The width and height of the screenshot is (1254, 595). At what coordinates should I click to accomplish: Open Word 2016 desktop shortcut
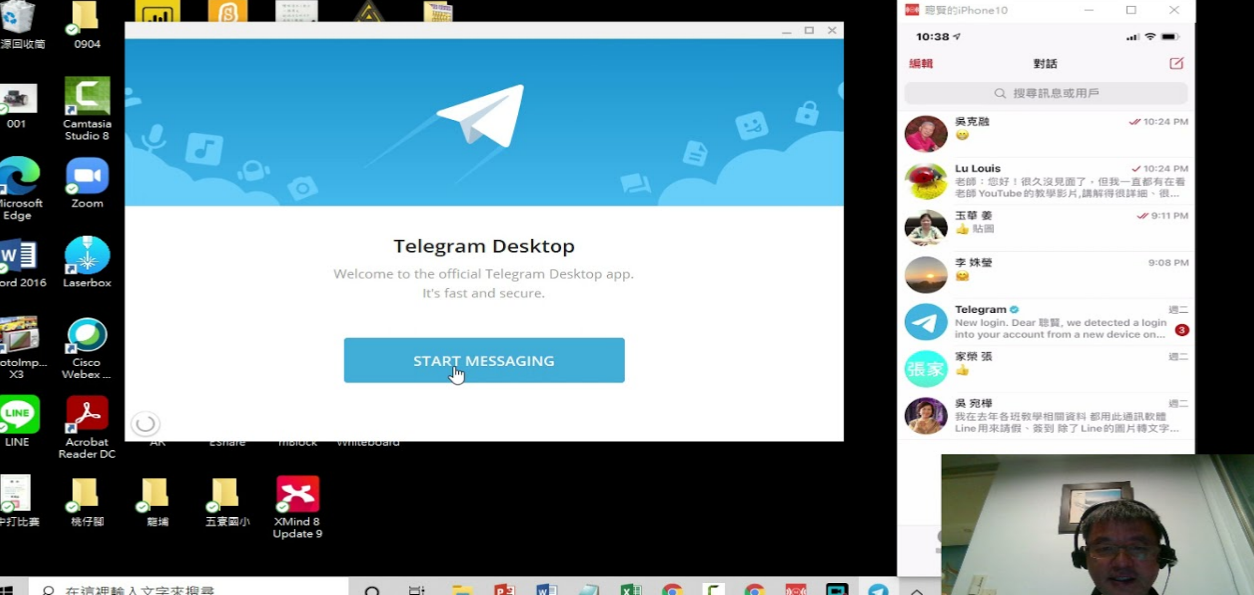(18, 262)
